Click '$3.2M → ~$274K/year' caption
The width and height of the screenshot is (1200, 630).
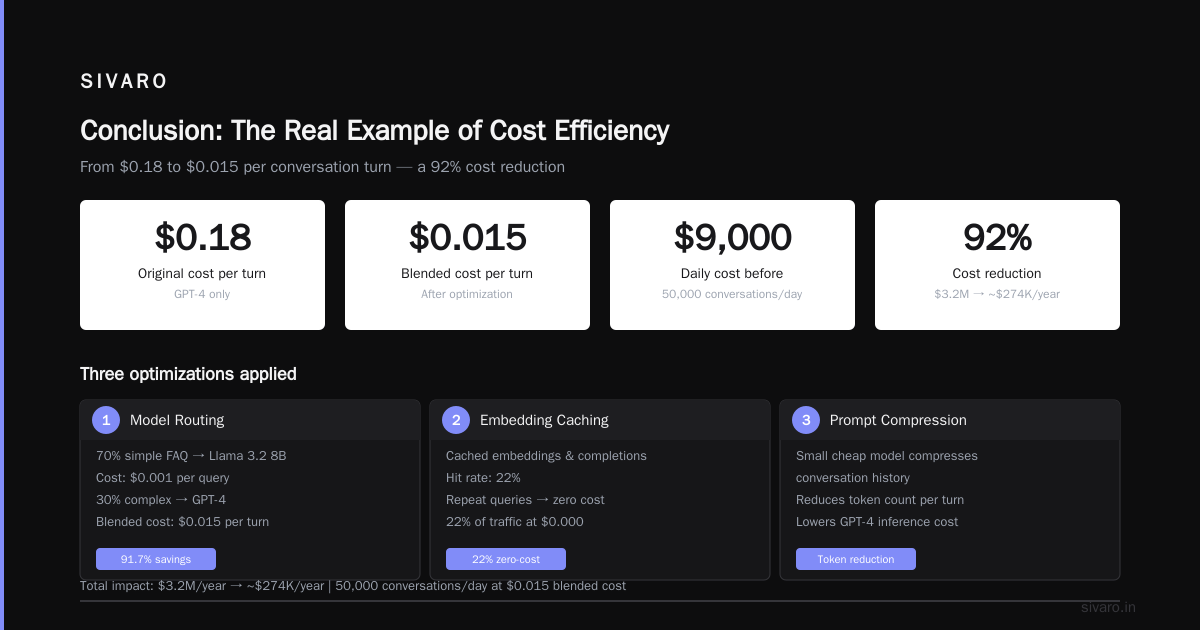(997, 294)
